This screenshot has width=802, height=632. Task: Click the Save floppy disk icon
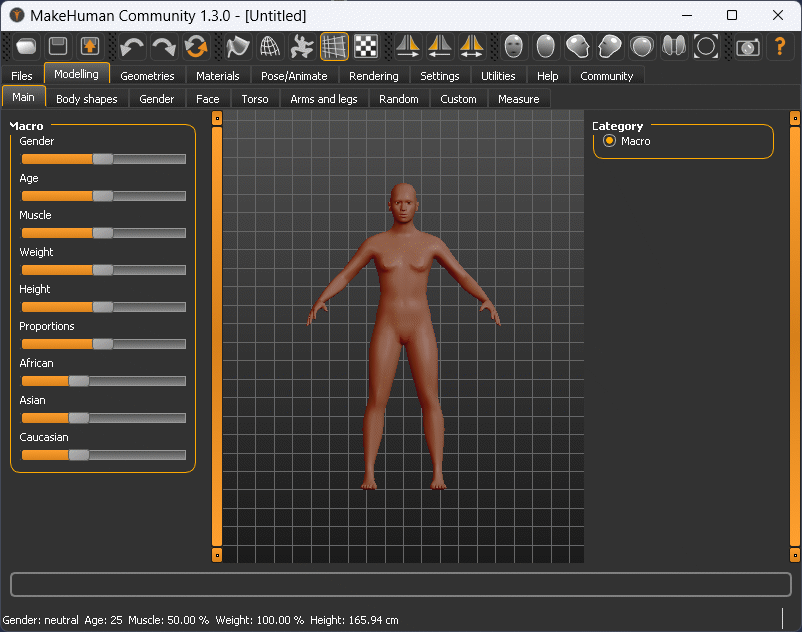point(58,47)
